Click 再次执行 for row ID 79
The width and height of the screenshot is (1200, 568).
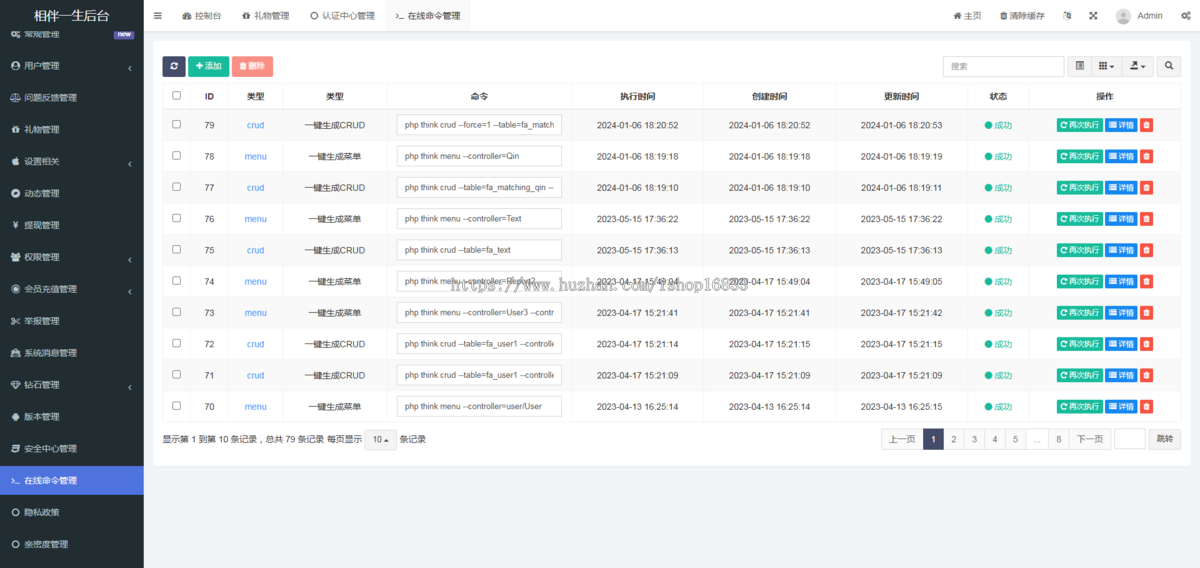pos(1080,125)
